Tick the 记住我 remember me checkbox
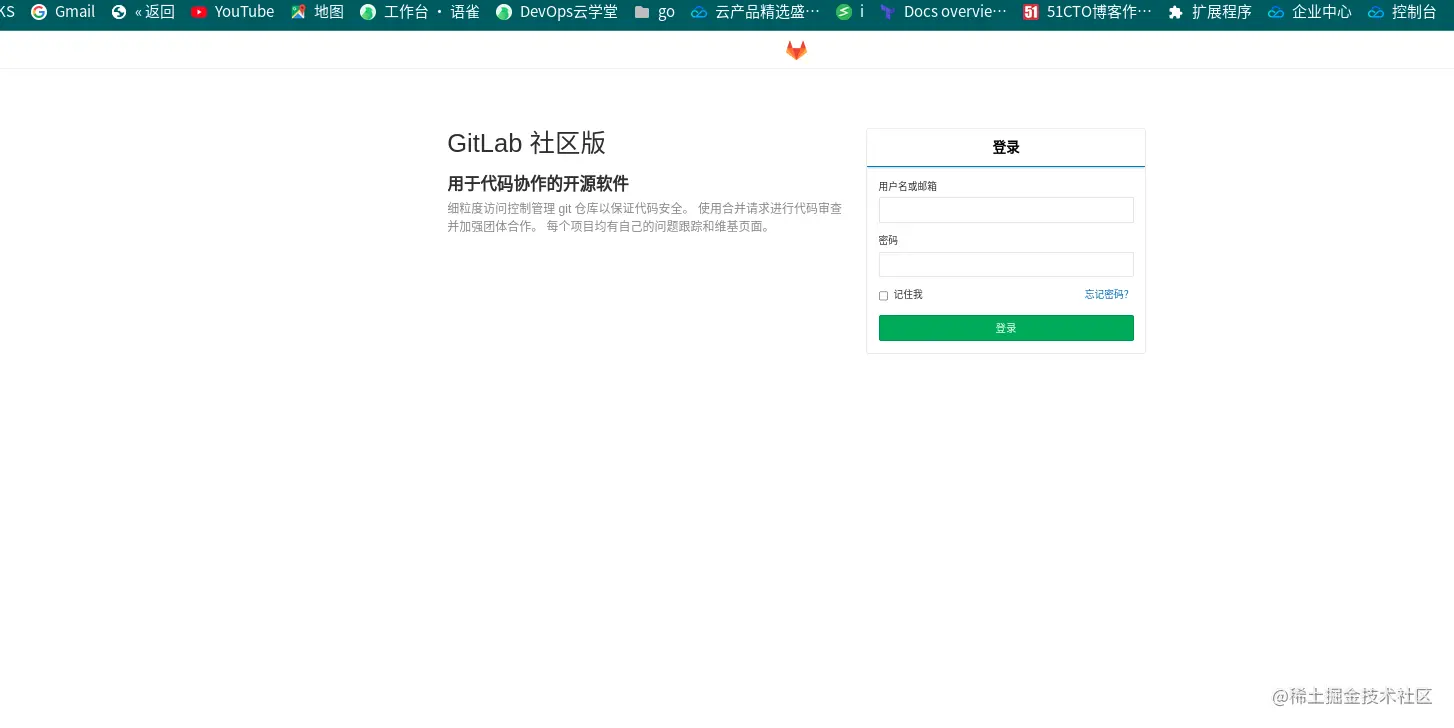The image size is (1454, 728). pos(883,296)
